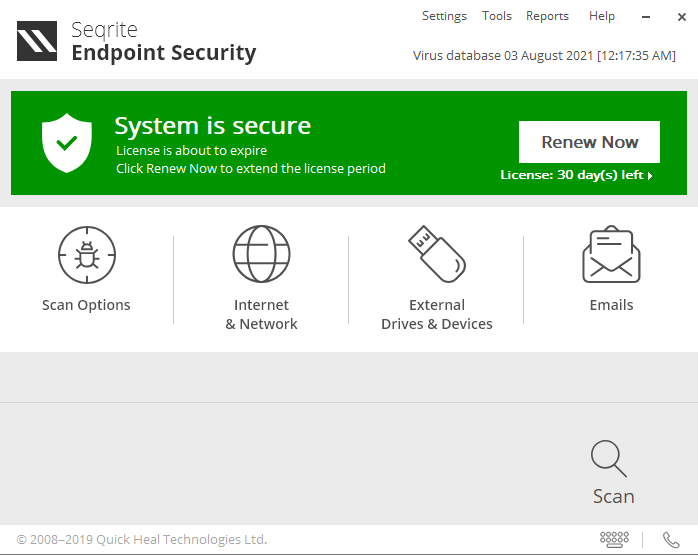698x555 pixels.
Task: Click the Scan magnifying glass icon
Action: [x=608, y=459]
